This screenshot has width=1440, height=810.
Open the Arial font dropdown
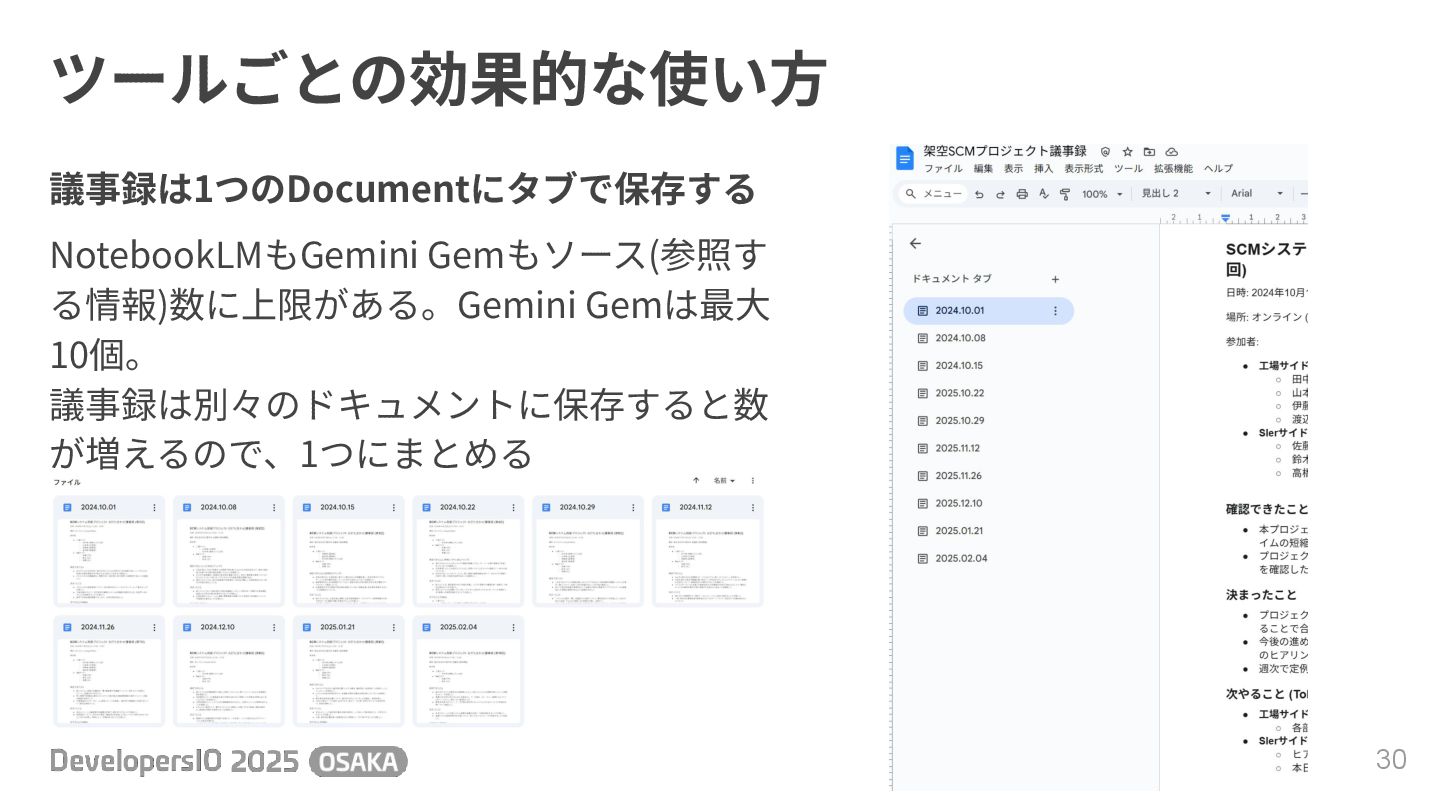(1257, 194)
